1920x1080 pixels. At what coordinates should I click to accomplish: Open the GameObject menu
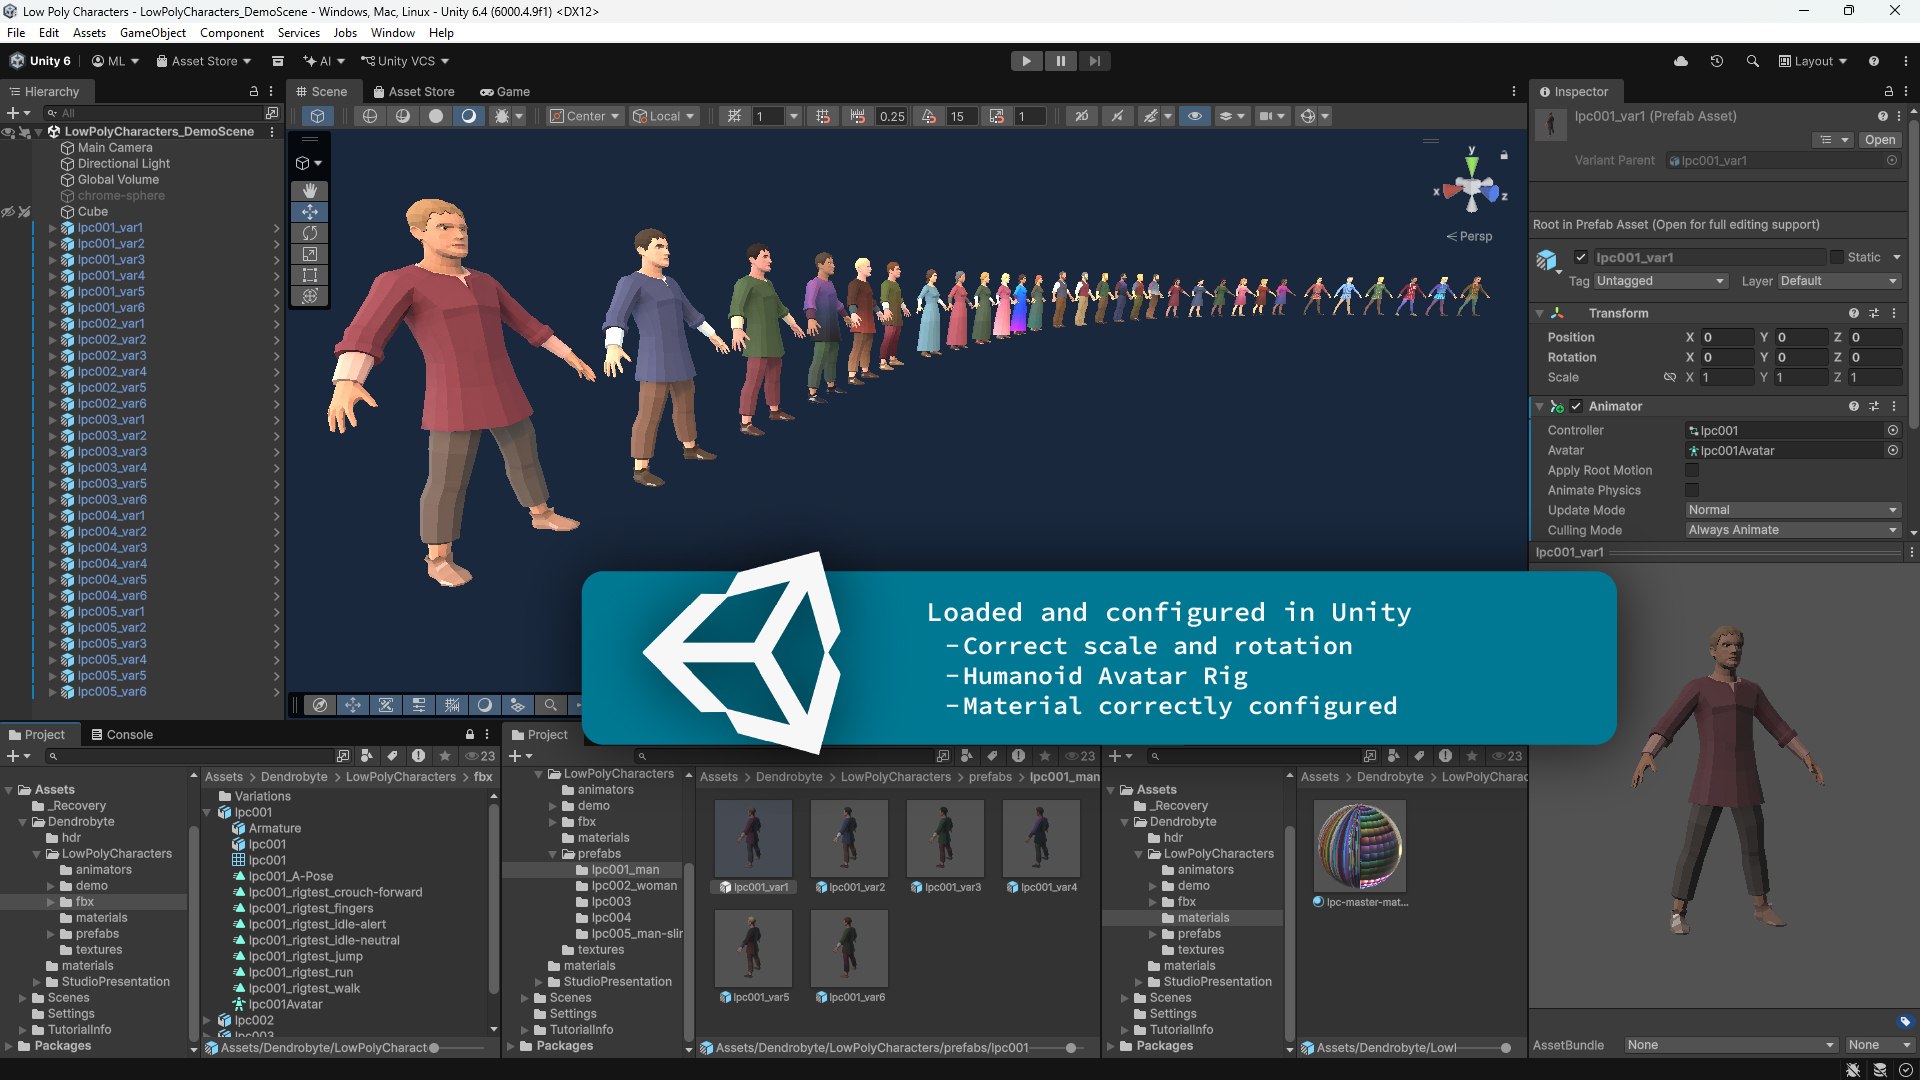[153, 33]
